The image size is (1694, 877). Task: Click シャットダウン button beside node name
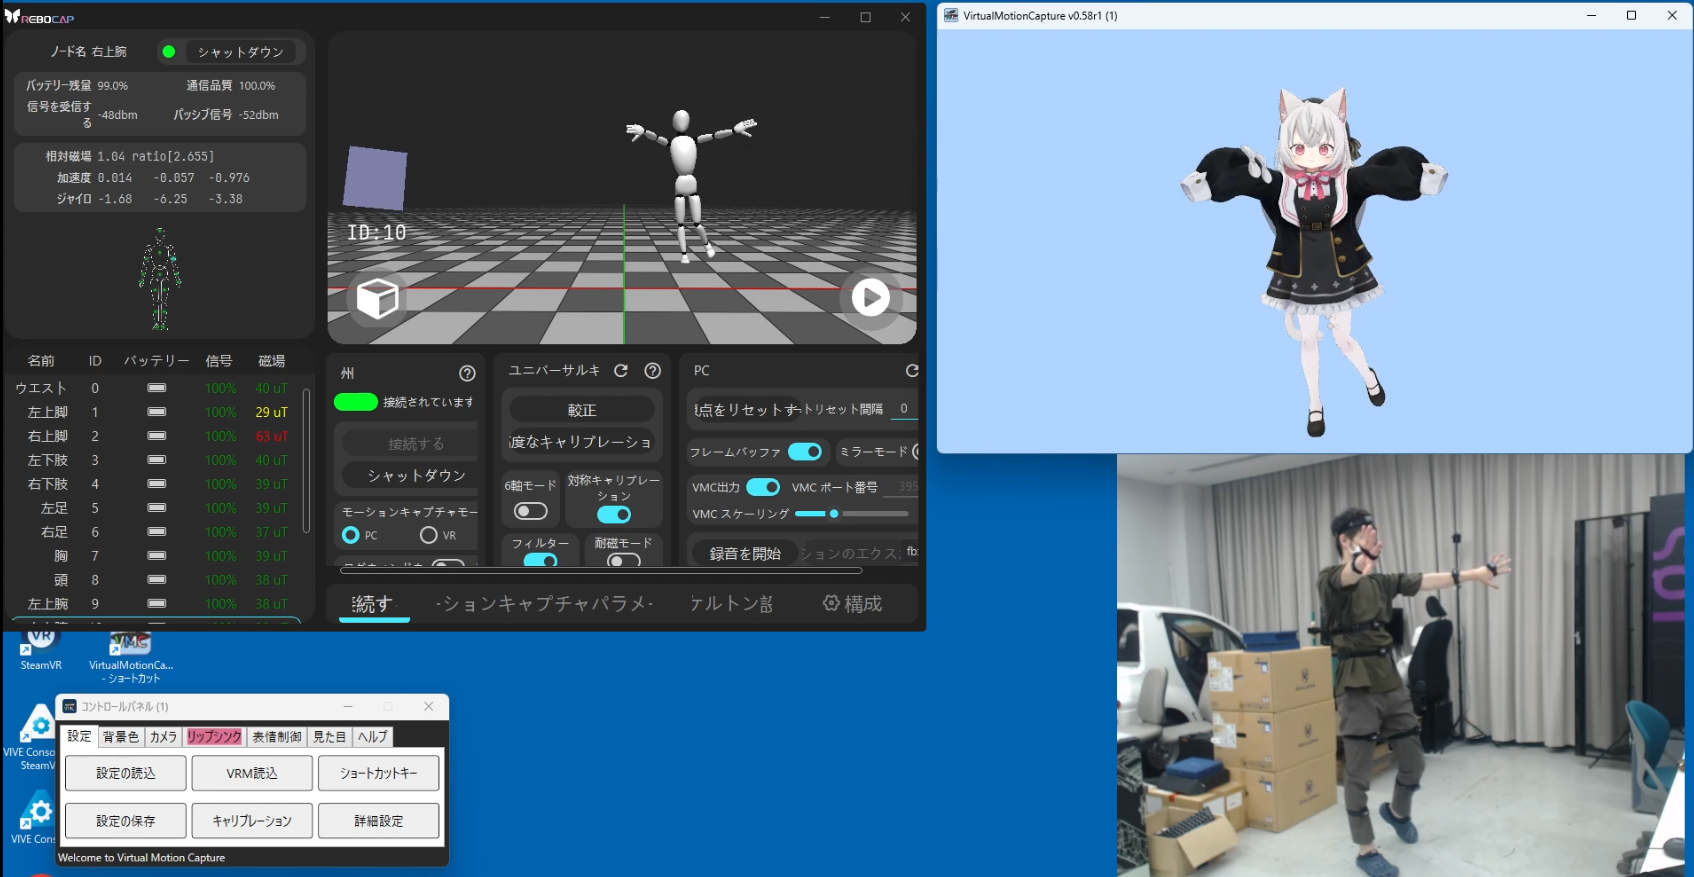pyautogui.click(x=240, y=52)
